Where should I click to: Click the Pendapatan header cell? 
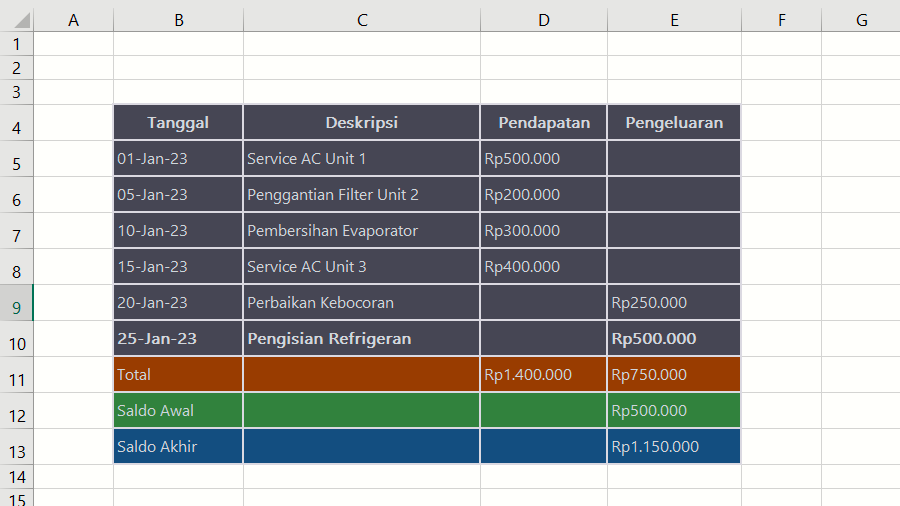click(x=544, y=122)
